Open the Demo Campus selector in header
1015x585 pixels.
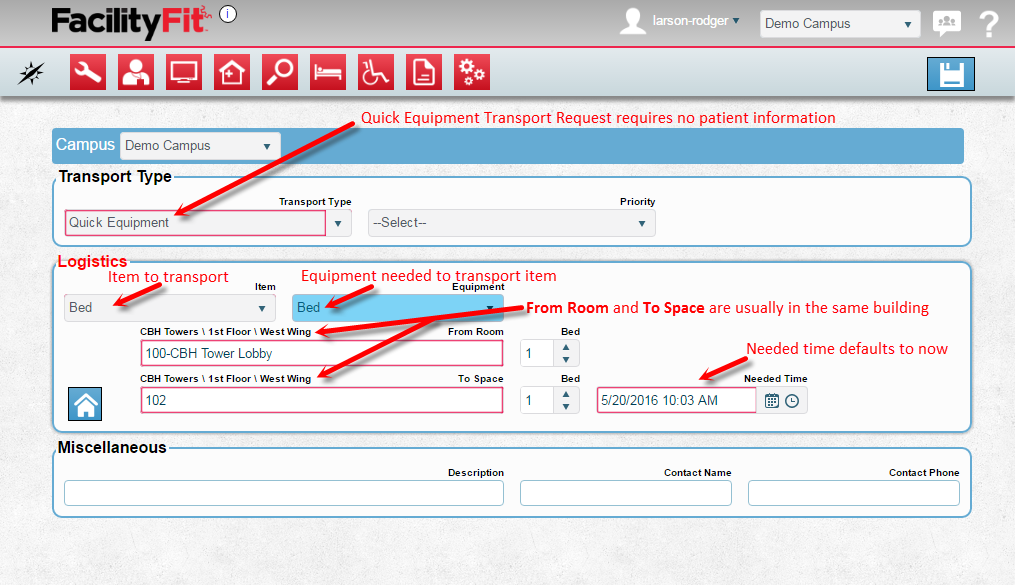(x=839, y=24)
